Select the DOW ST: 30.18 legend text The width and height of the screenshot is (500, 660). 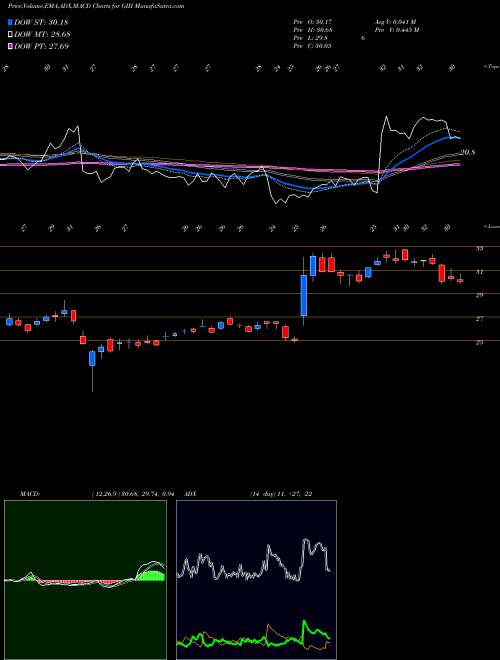pos(41,22)
